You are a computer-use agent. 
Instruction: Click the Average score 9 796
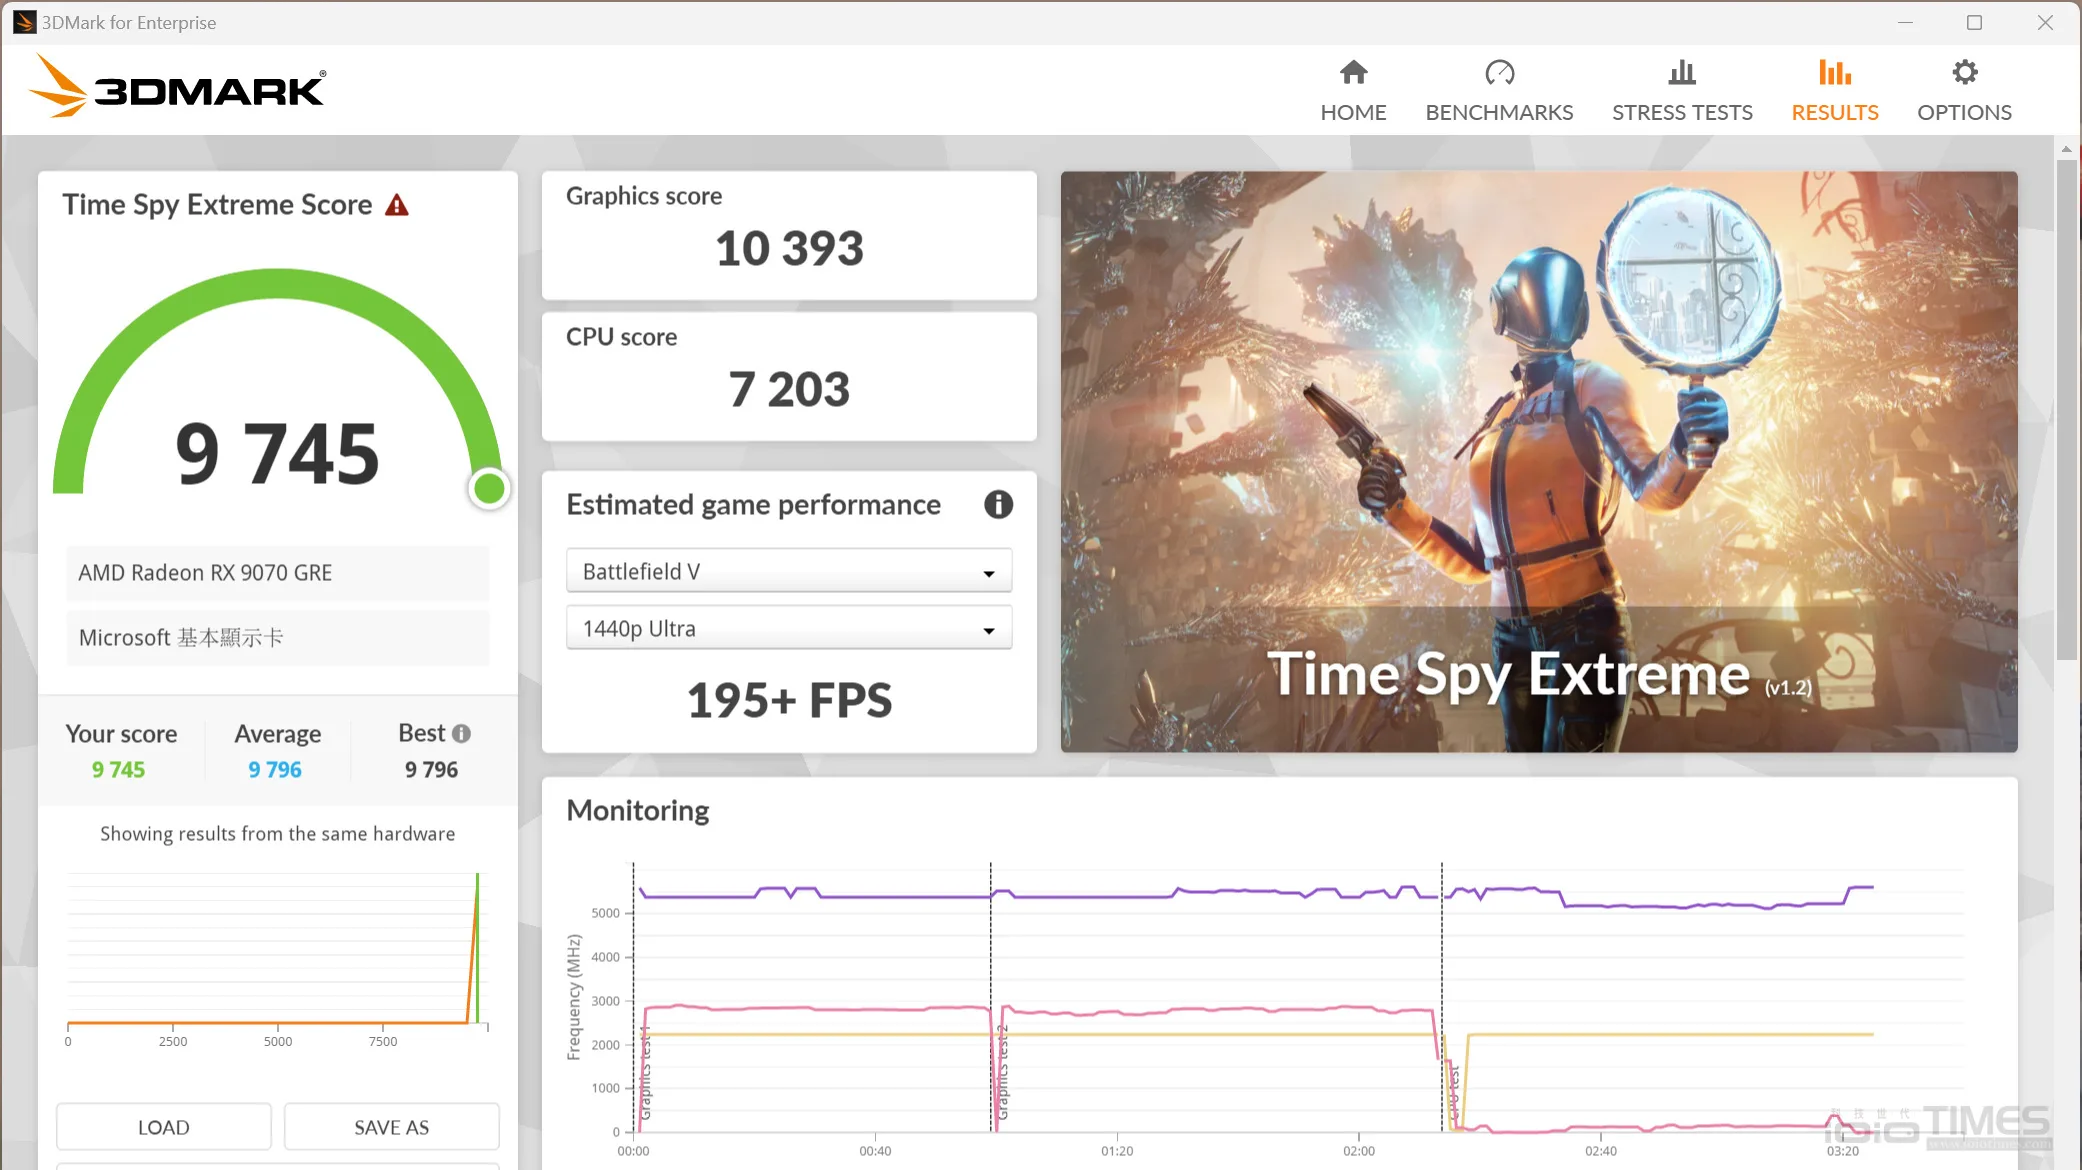point(275,769)
